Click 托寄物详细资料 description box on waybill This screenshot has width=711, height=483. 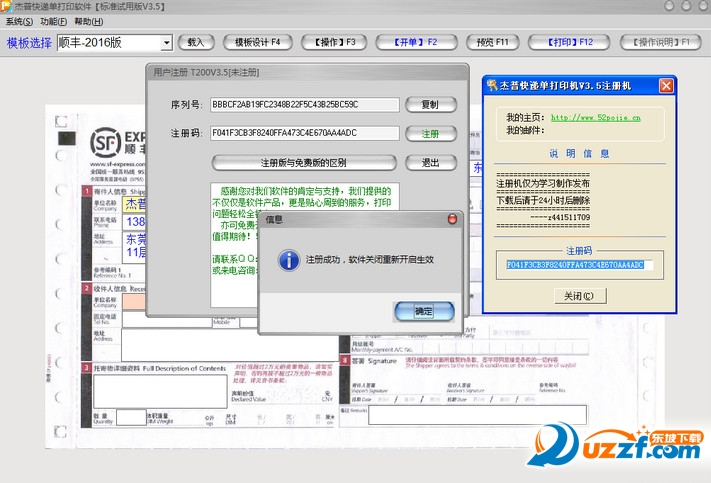click(160, 391)
